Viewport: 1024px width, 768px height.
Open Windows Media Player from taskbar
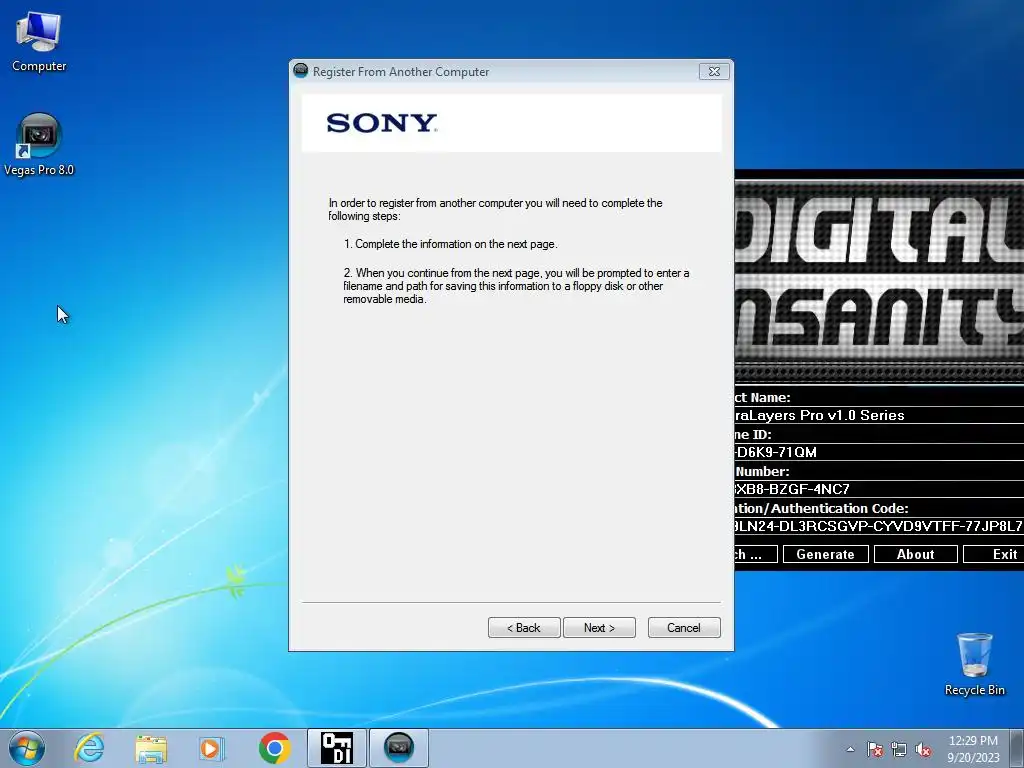pos(212,748)
